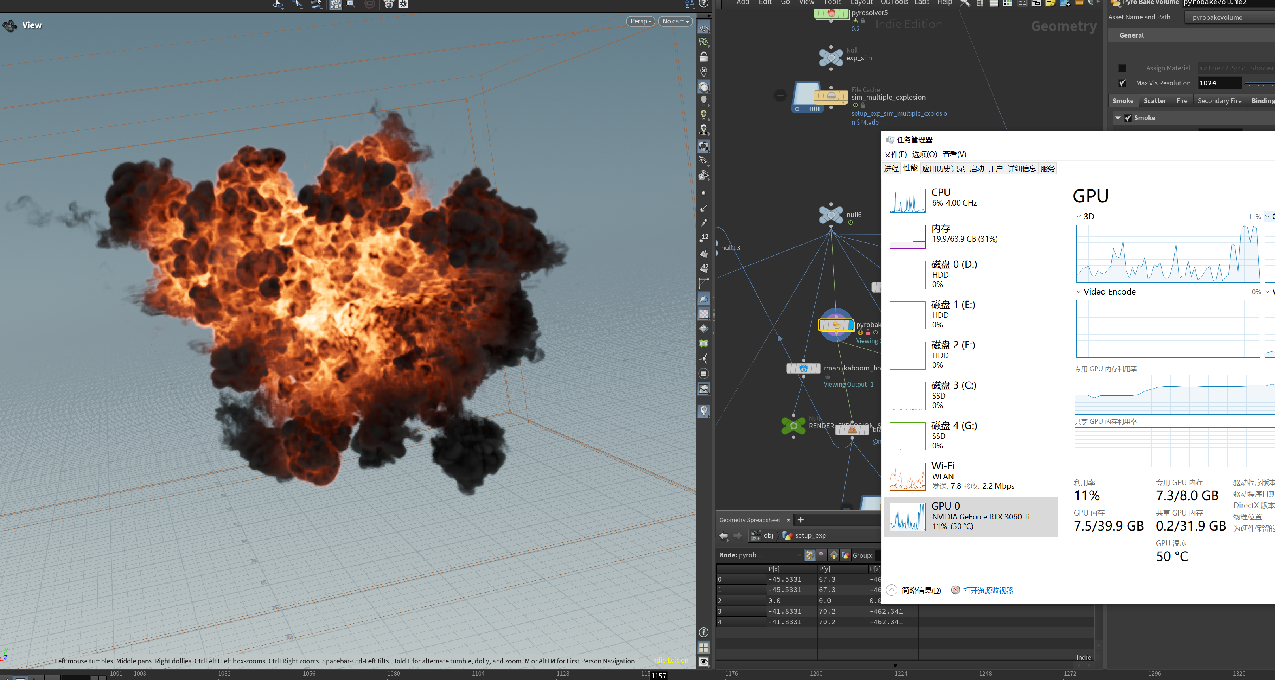
Task: Toggle the Max Vis Resolution checkbox
Action: pyautogui.click(x=1122, y=83)
